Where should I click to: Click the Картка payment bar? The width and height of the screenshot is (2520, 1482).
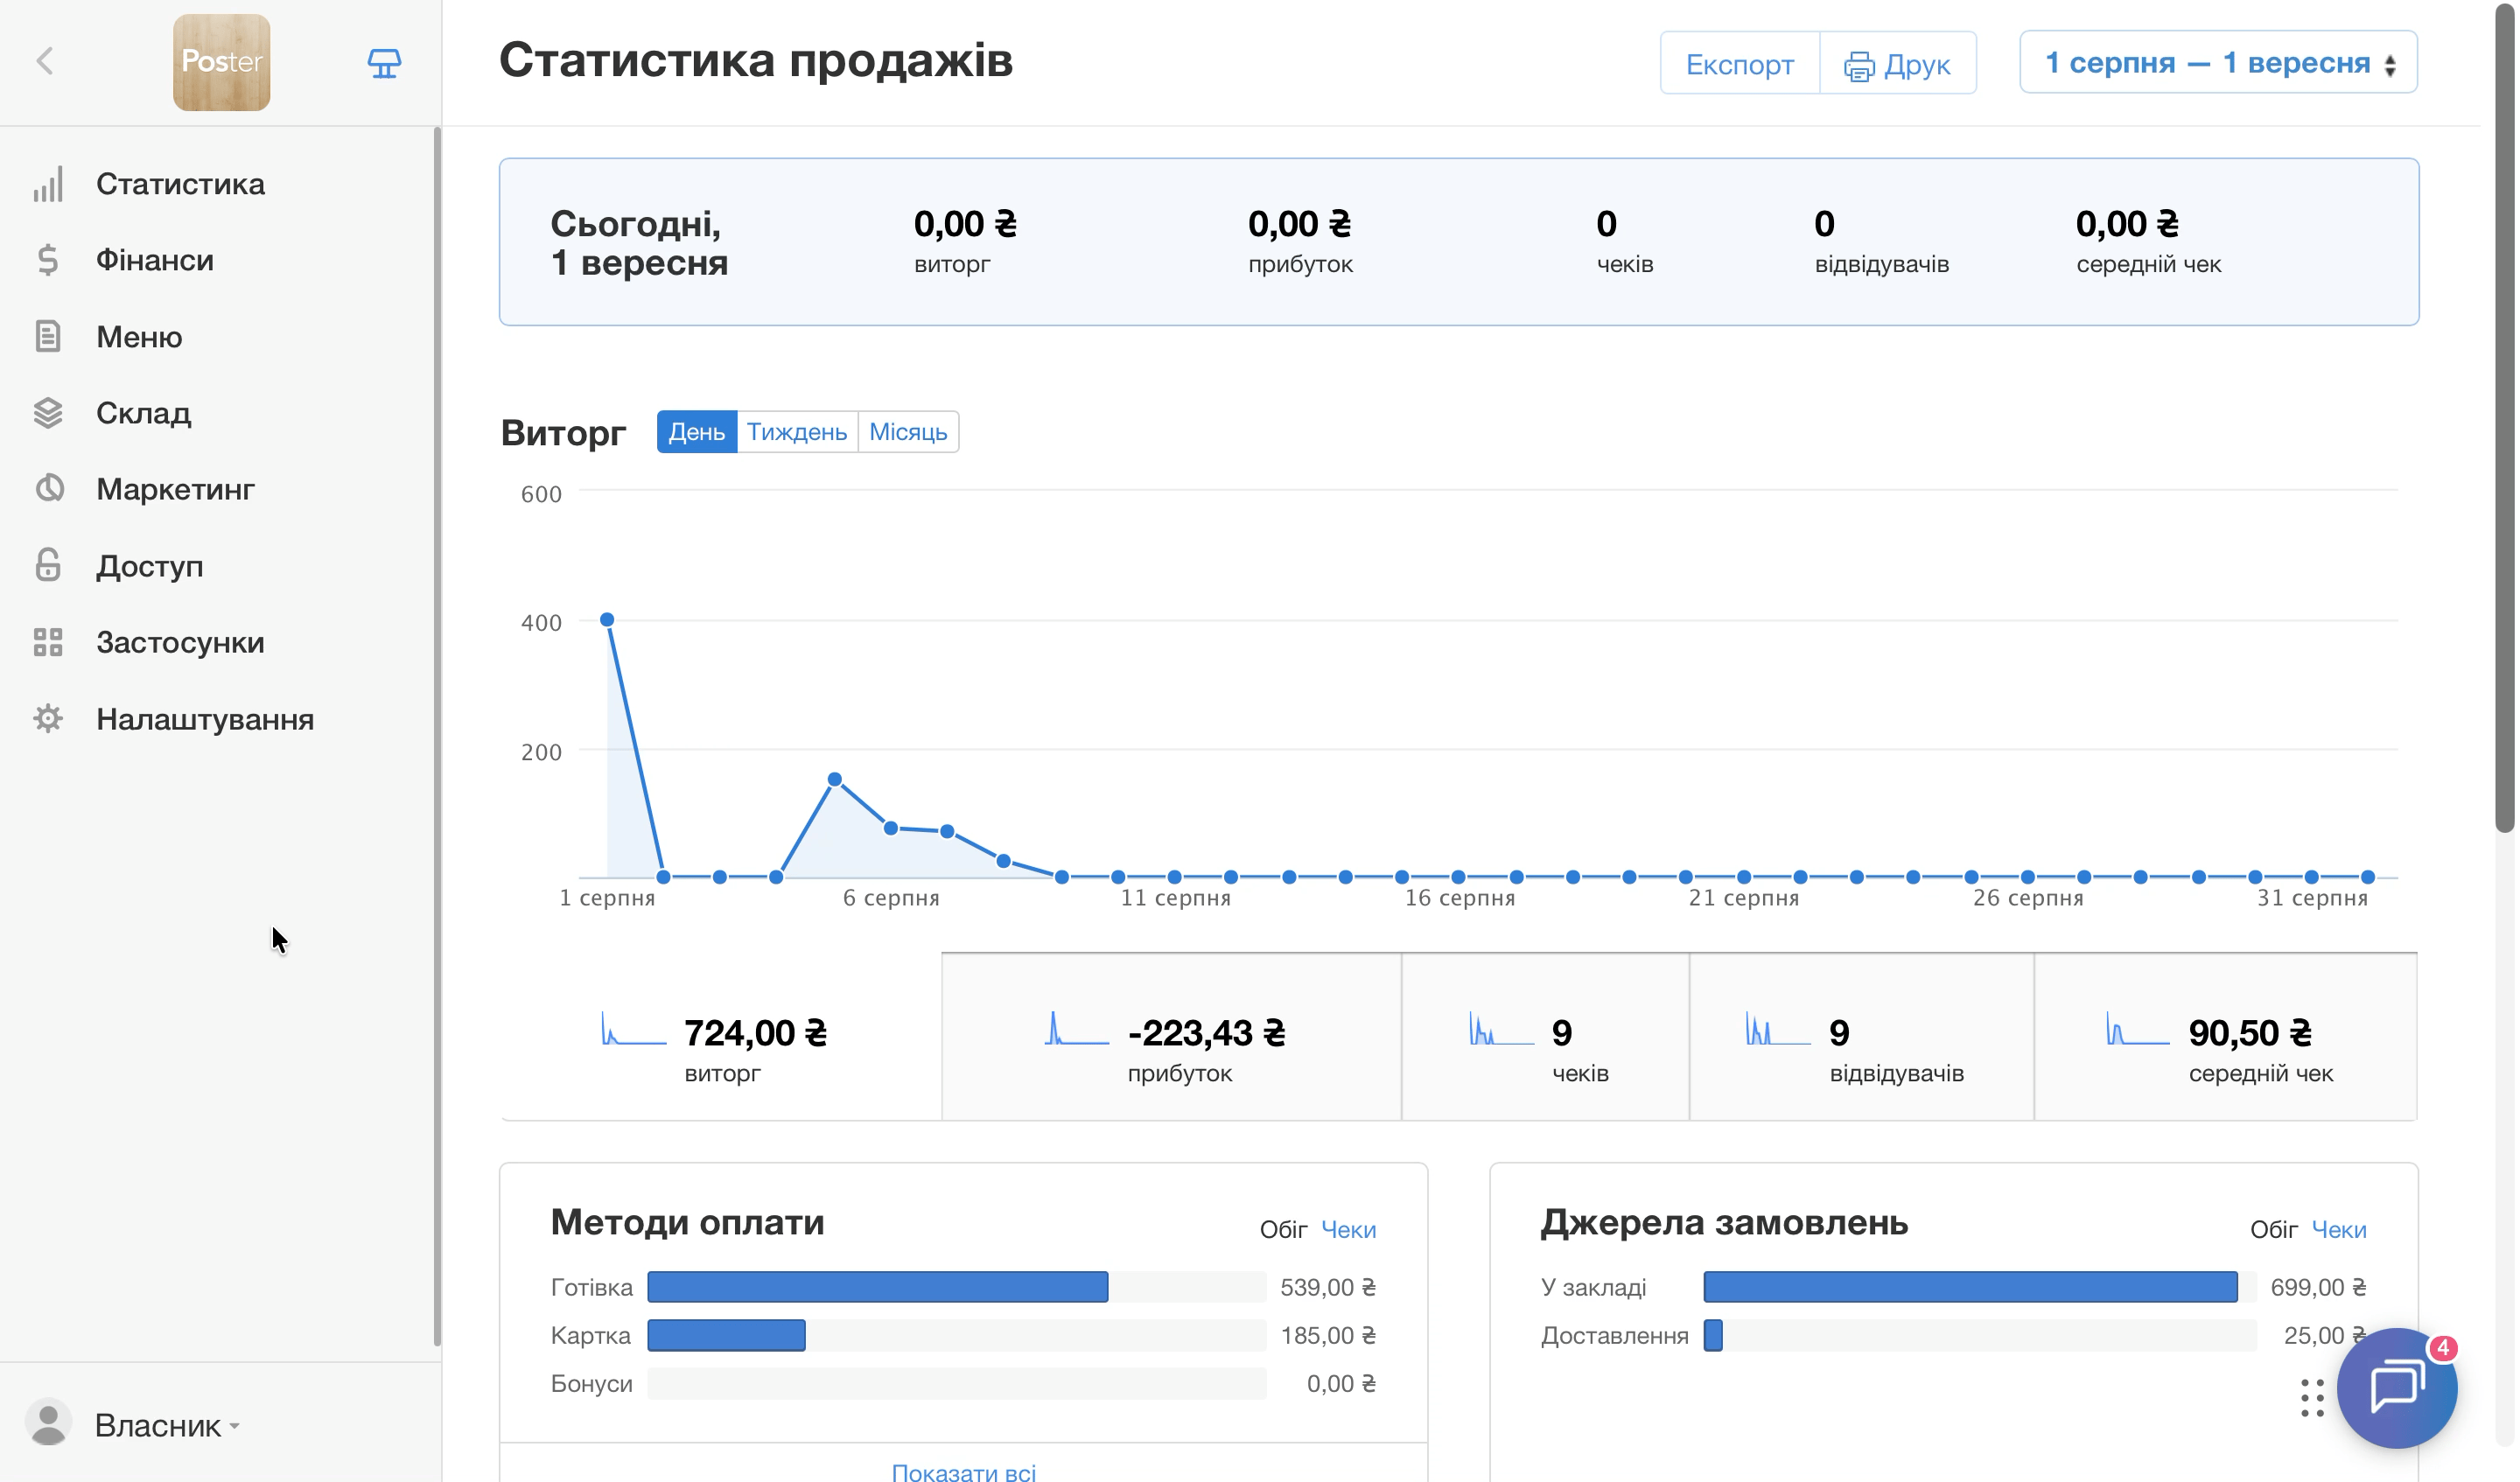pos(726,1335)
